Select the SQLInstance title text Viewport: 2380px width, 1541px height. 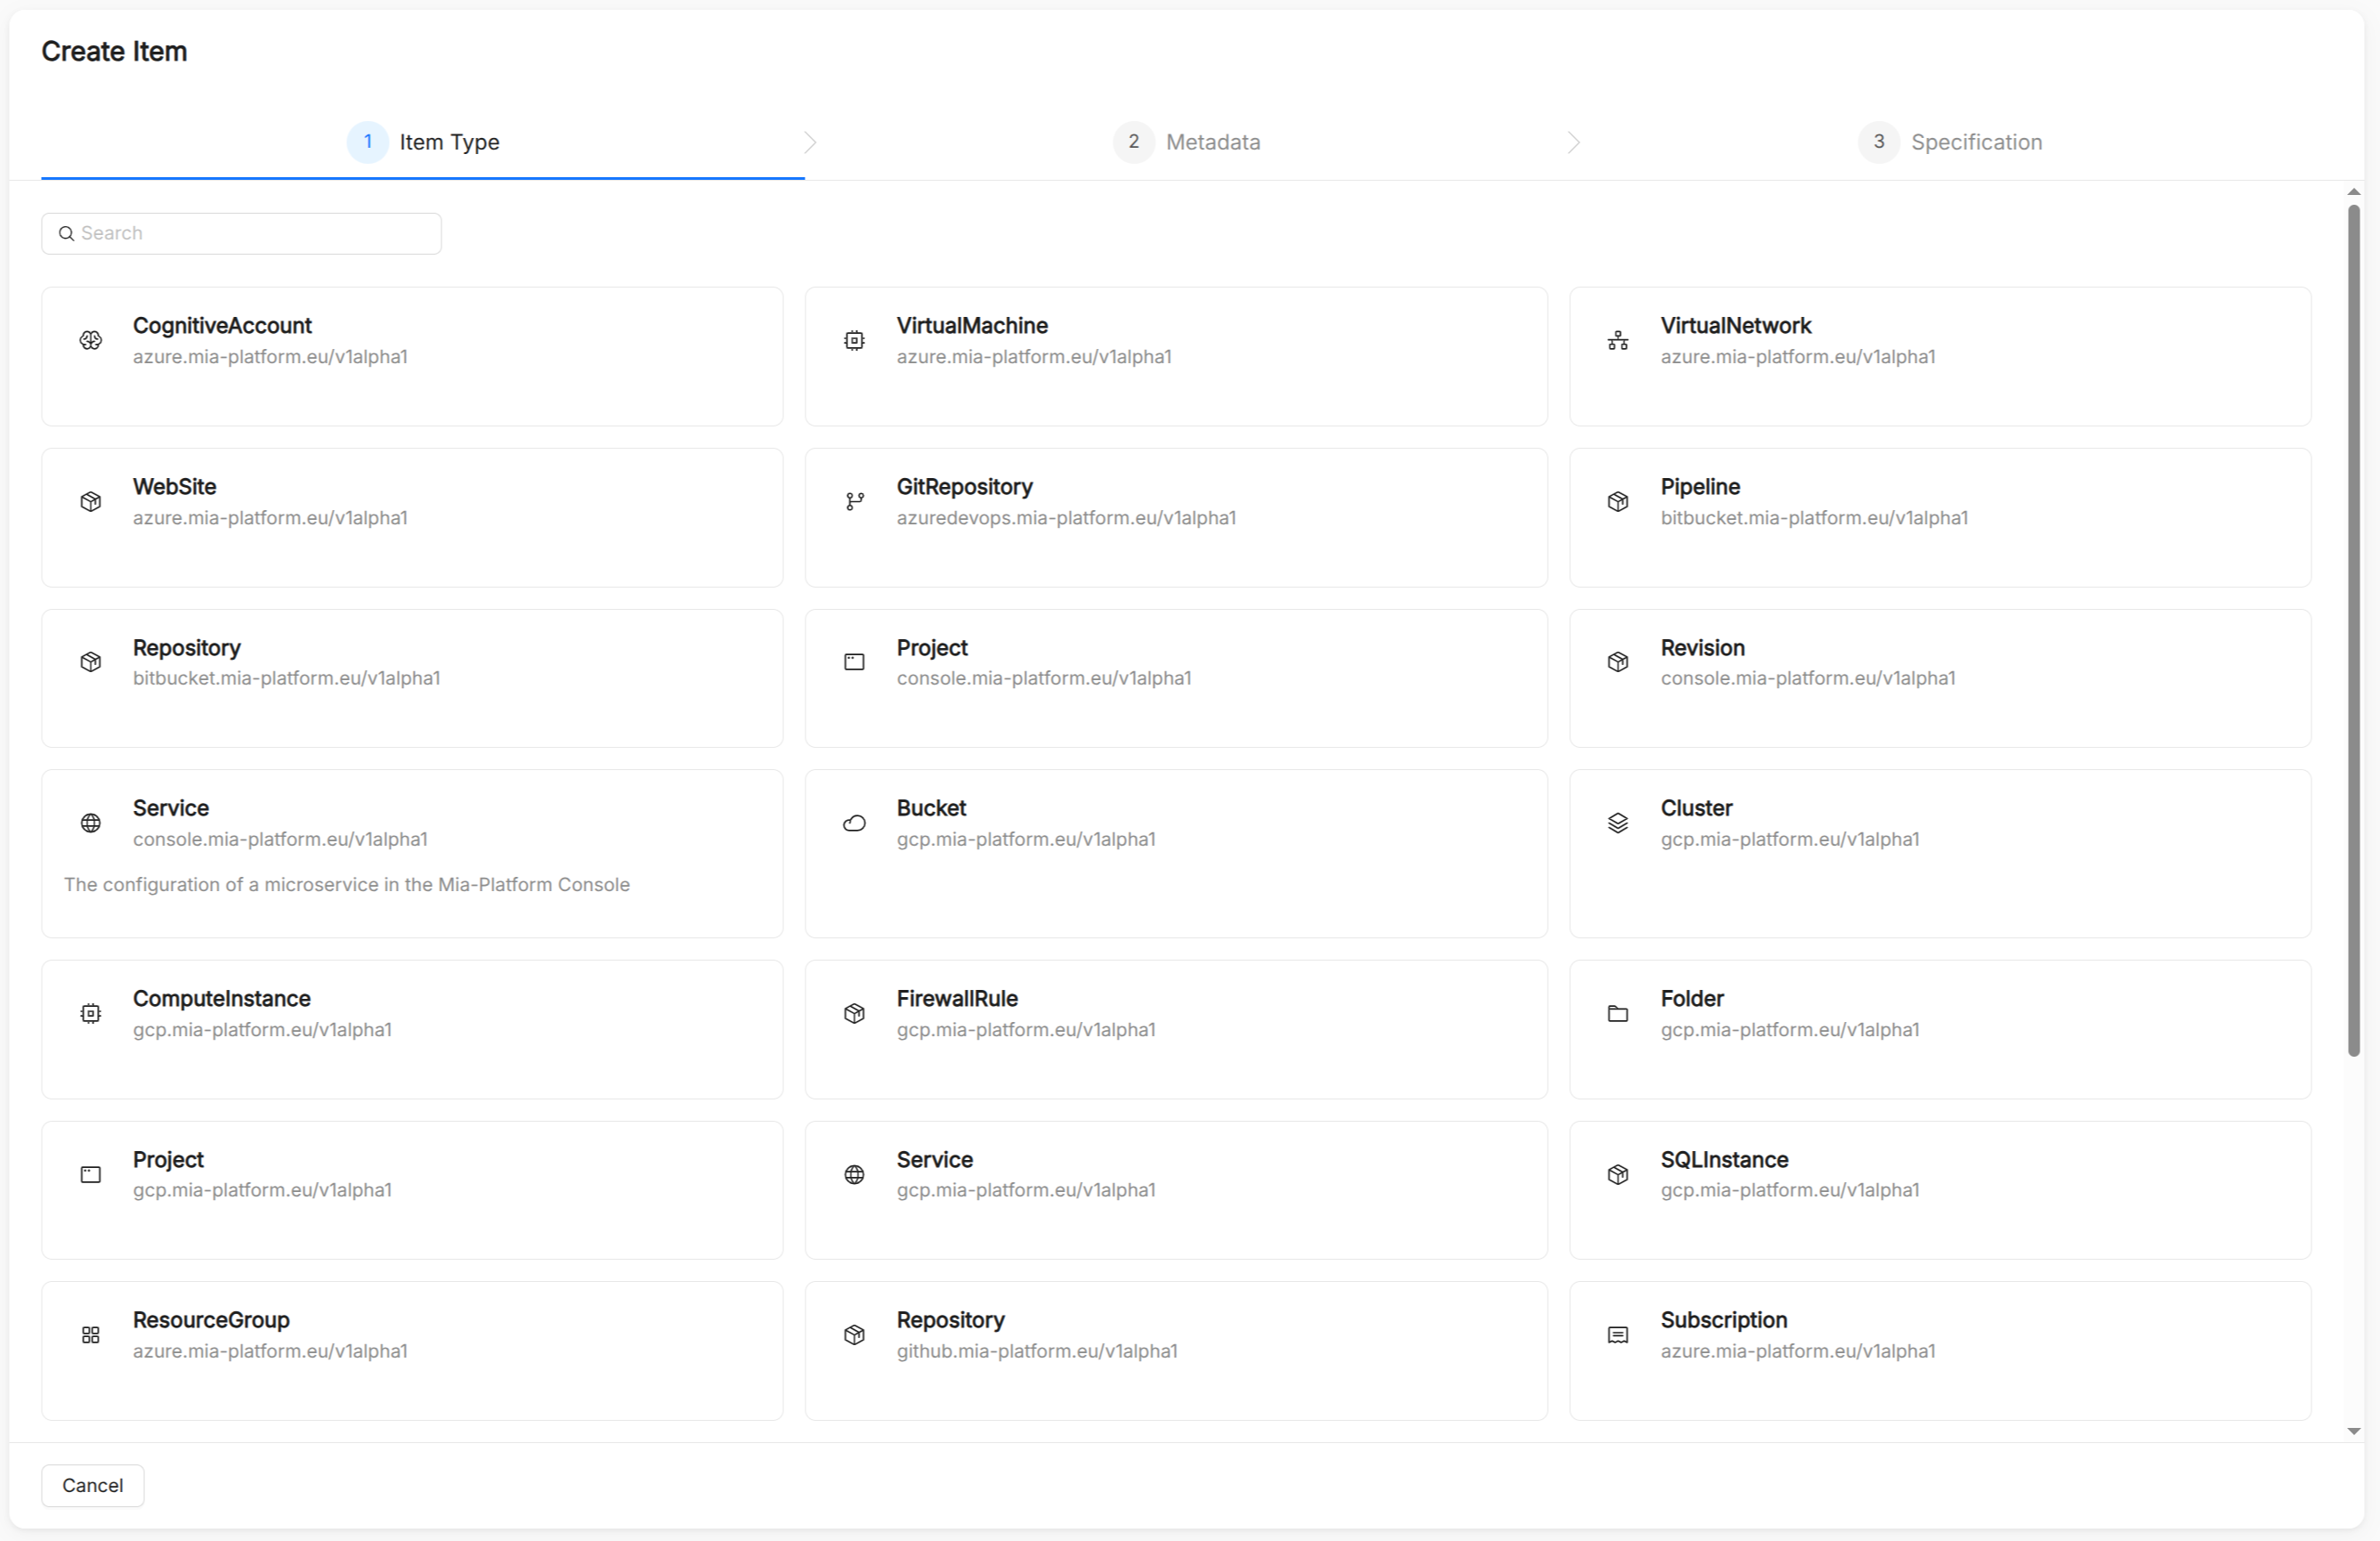(1724, 1160)
